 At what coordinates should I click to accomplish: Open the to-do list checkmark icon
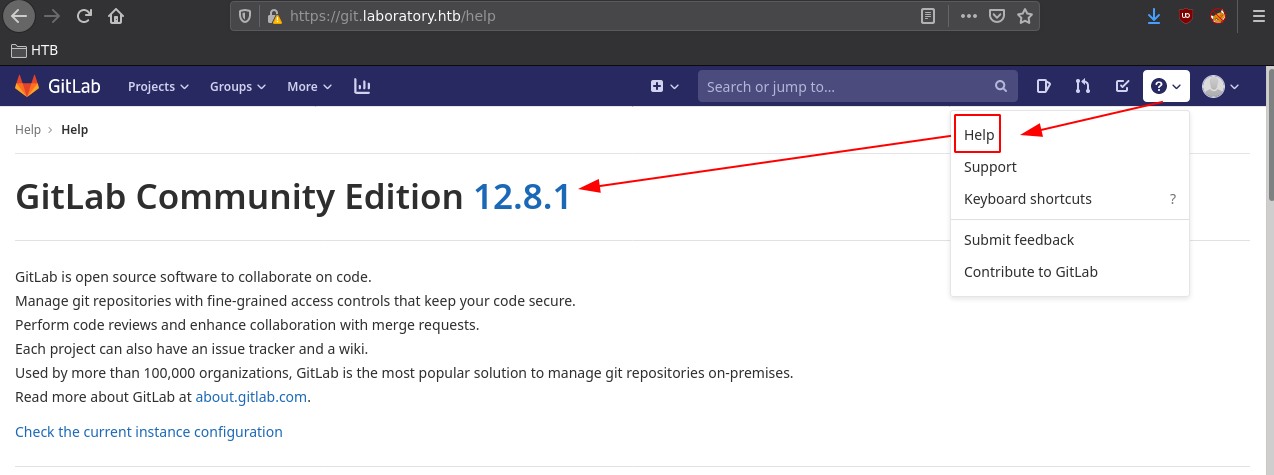coord(1122,87)
